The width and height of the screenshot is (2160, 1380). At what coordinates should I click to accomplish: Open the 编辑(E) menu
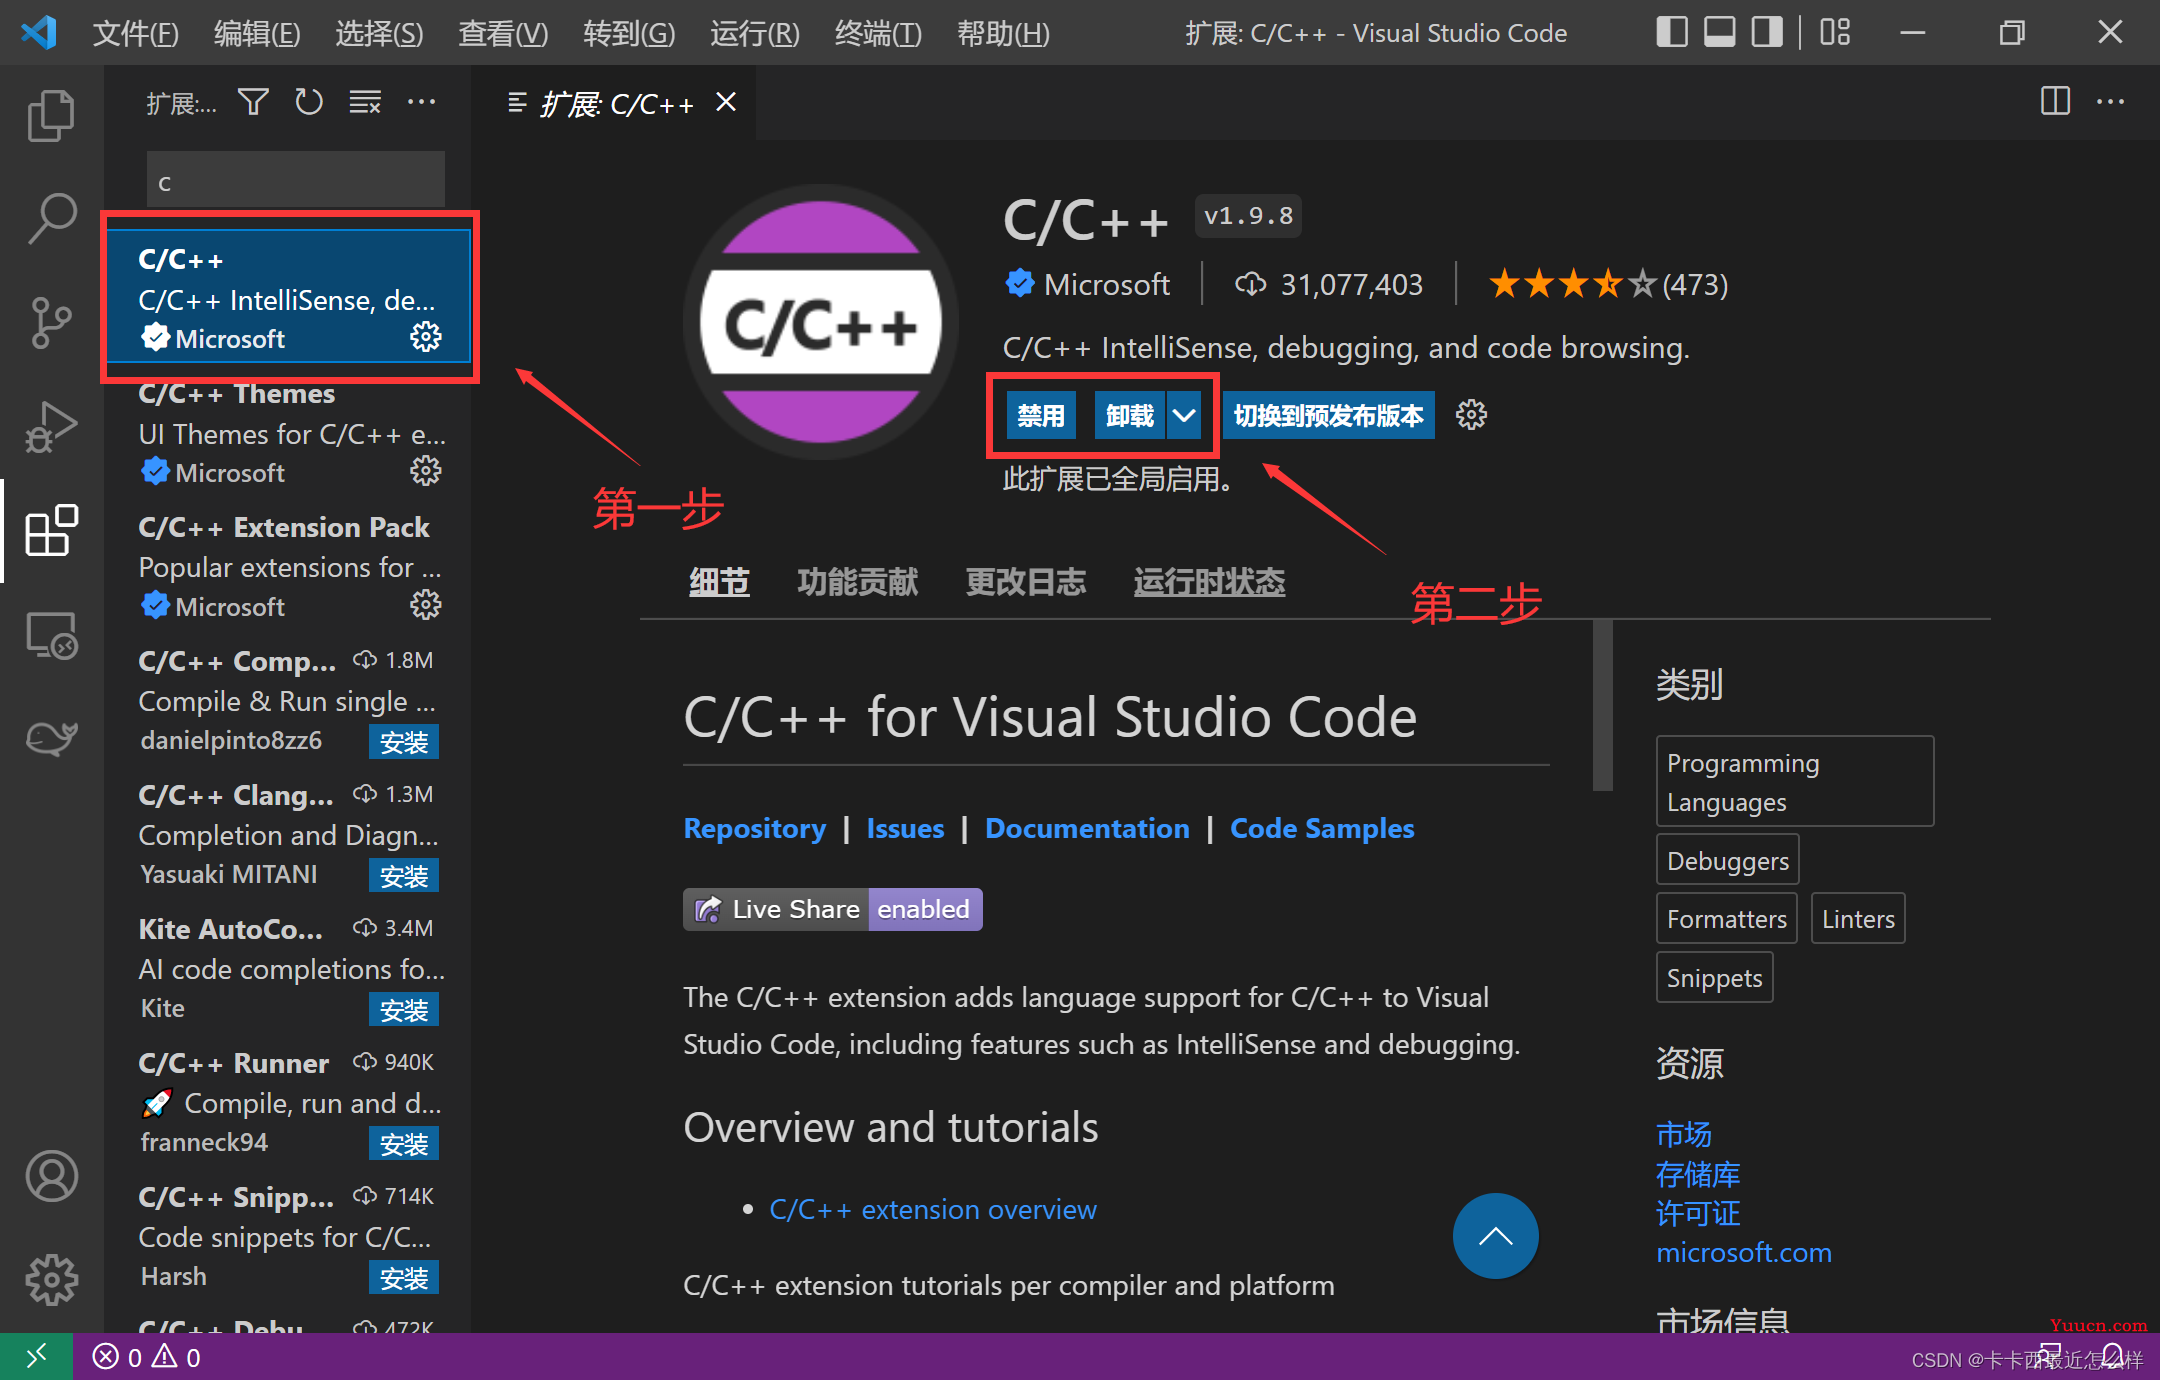coord(257,33)
